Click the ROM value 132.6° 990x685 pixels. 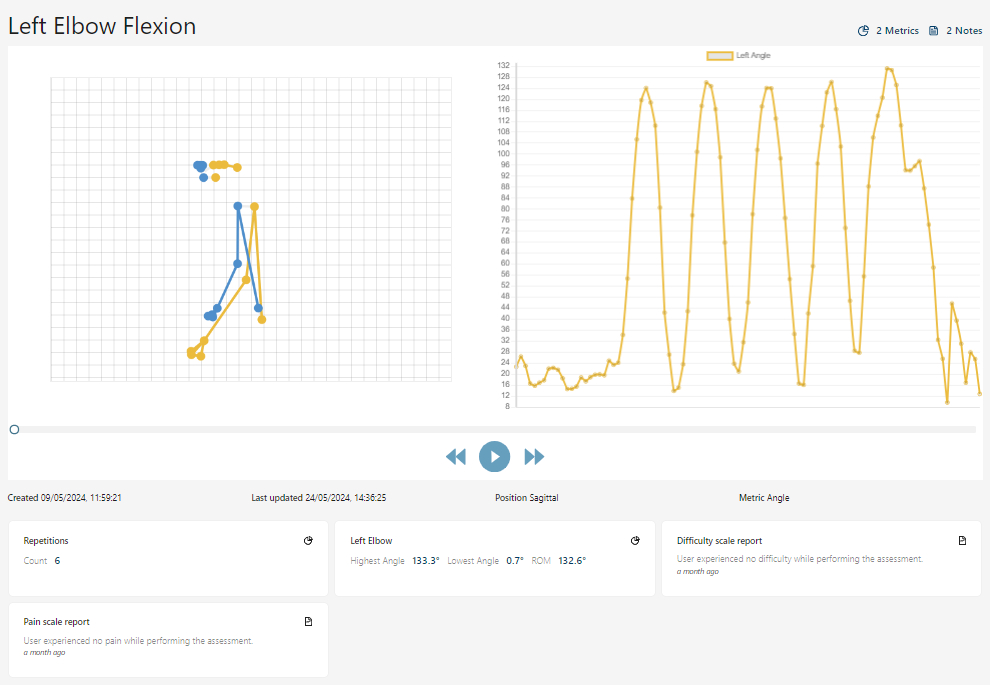(x=572, y=561)
